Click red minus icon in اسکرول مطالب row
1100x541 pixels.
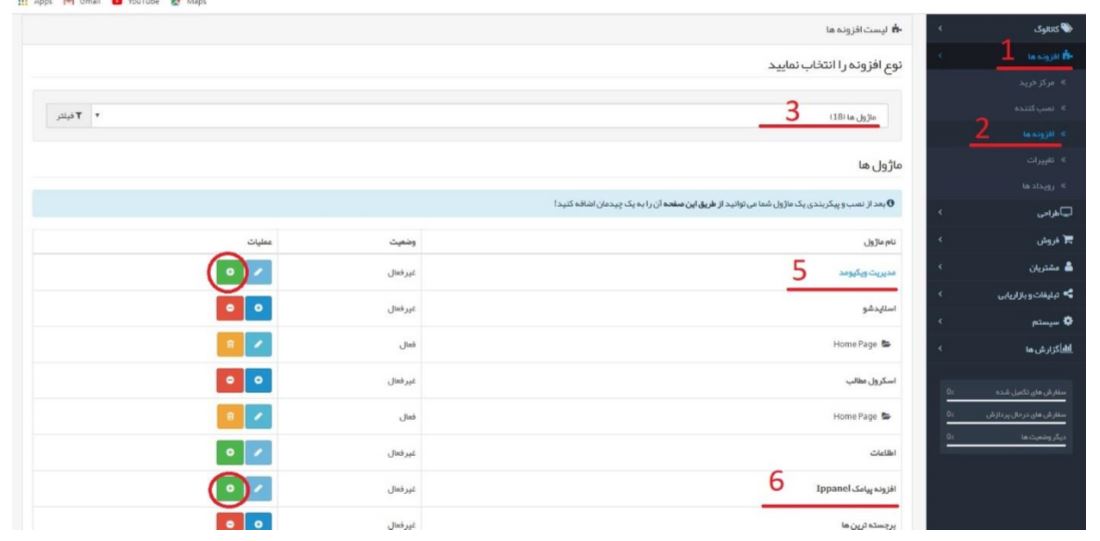(x=229, y=380)
